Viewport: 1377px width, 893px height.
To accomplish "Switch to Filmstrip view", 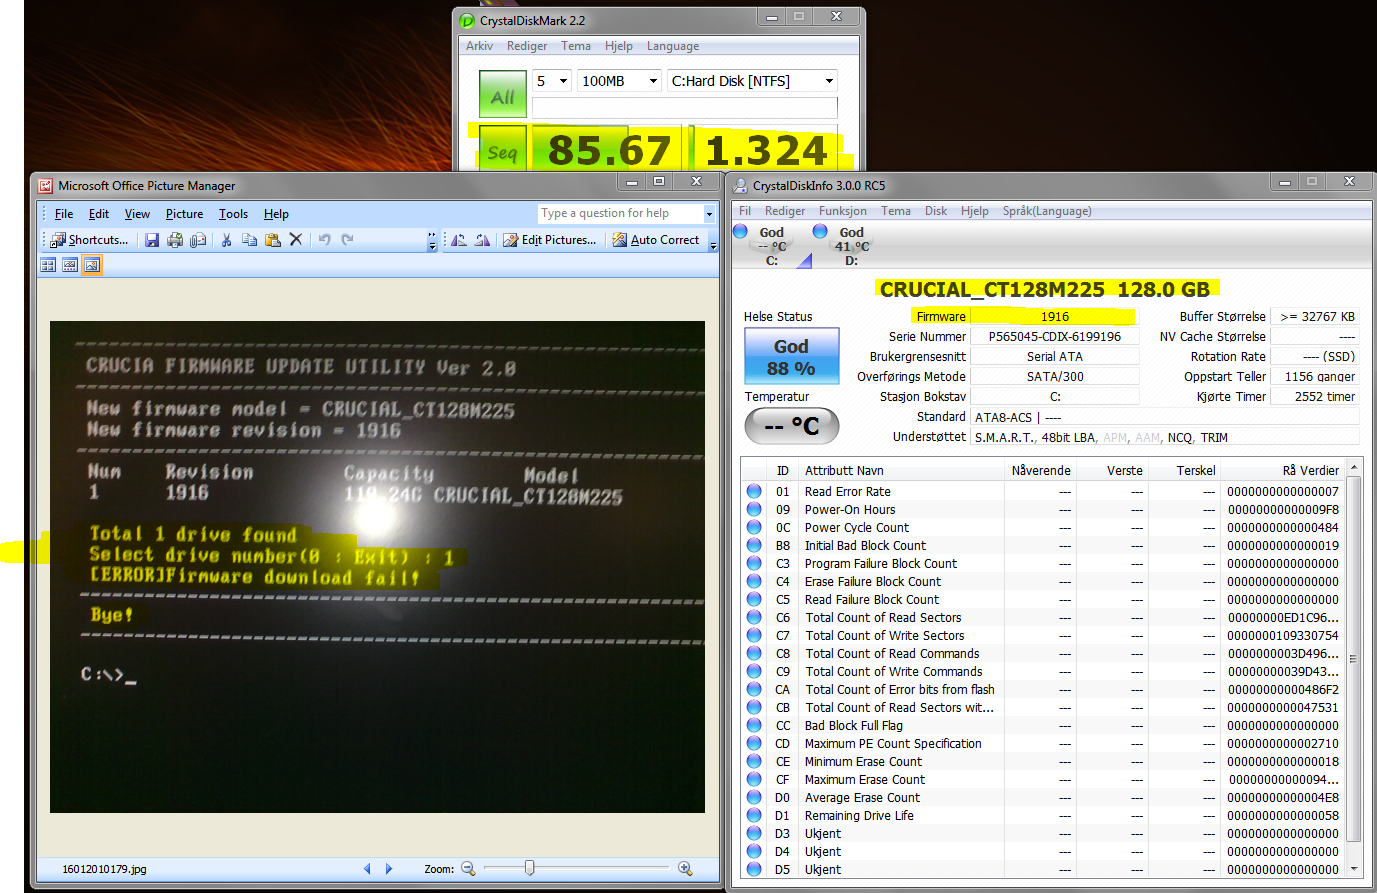I will point(70,265).
